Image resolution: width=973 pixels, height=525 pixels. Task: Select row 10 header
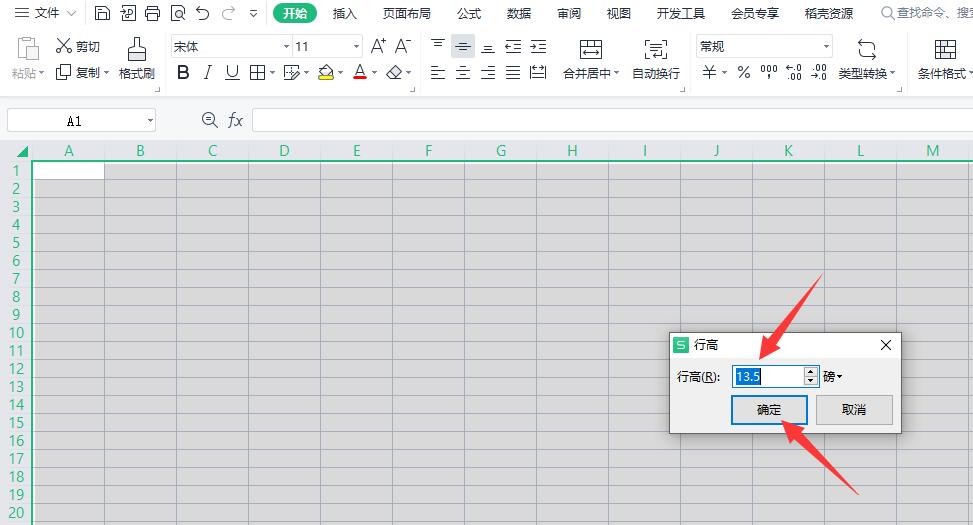pos(16,332)
